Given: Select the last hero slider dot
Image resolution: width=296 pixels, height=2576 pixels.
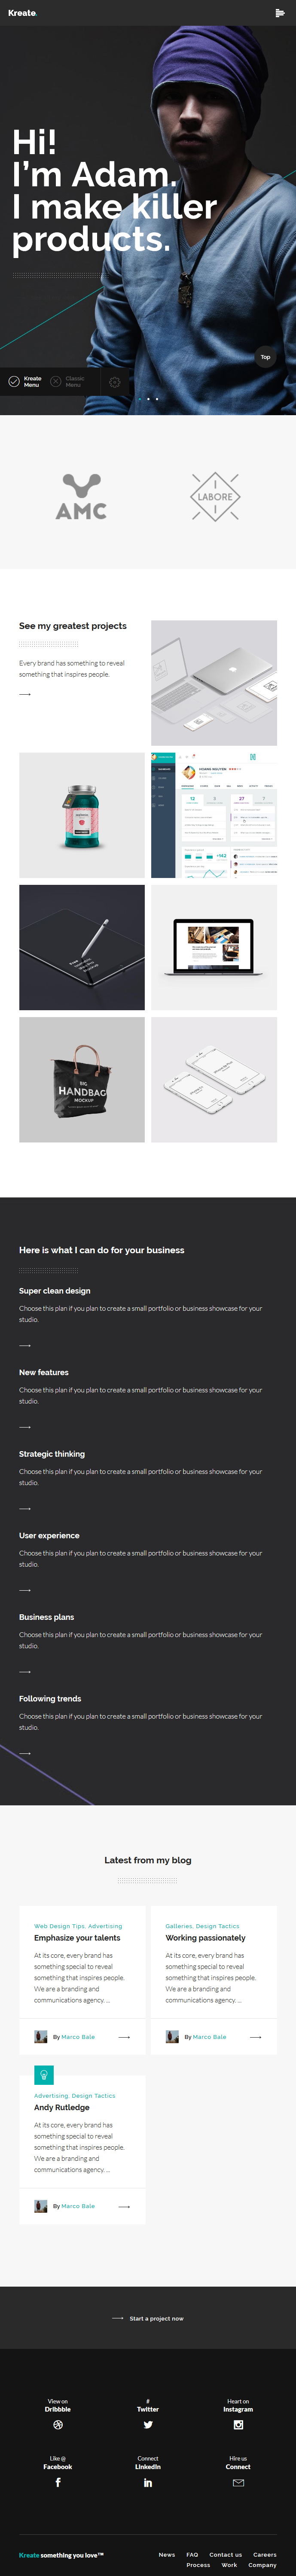Looking at the screenshot, I should tap(157, 399).
